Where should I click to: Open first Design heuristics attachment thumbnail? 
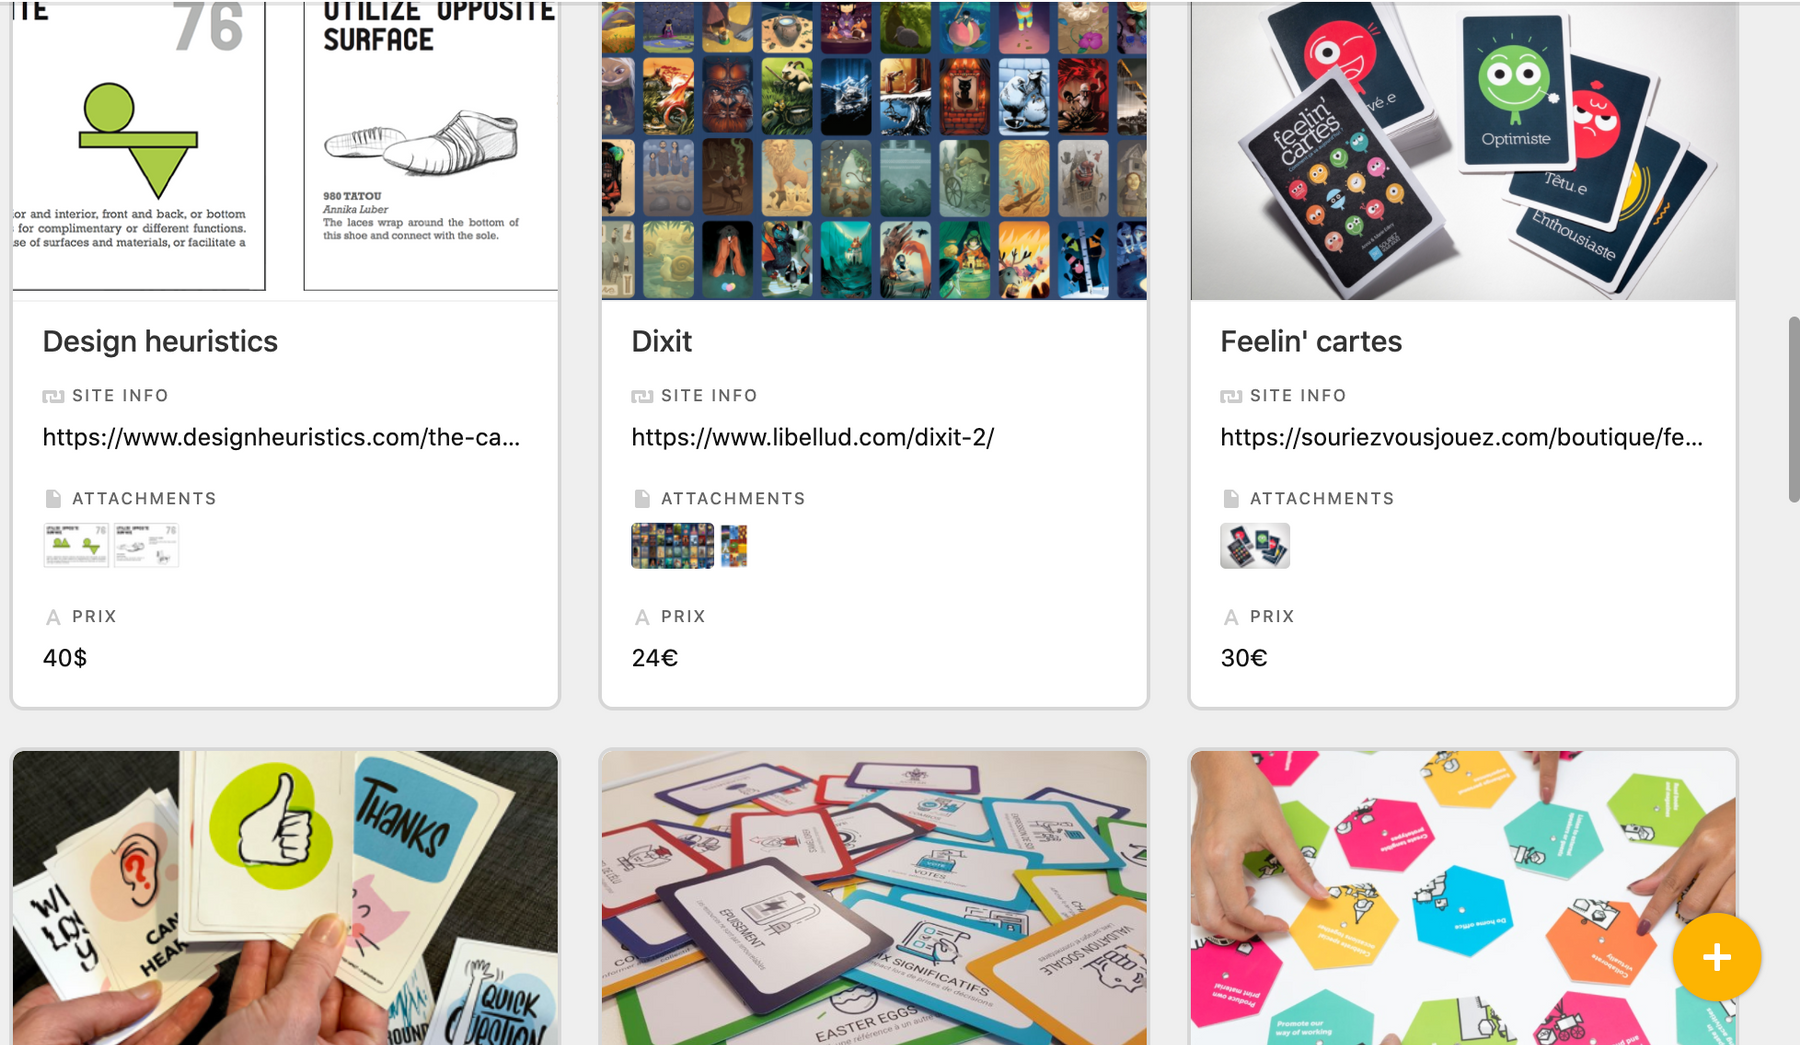click(x=76, y=545)
